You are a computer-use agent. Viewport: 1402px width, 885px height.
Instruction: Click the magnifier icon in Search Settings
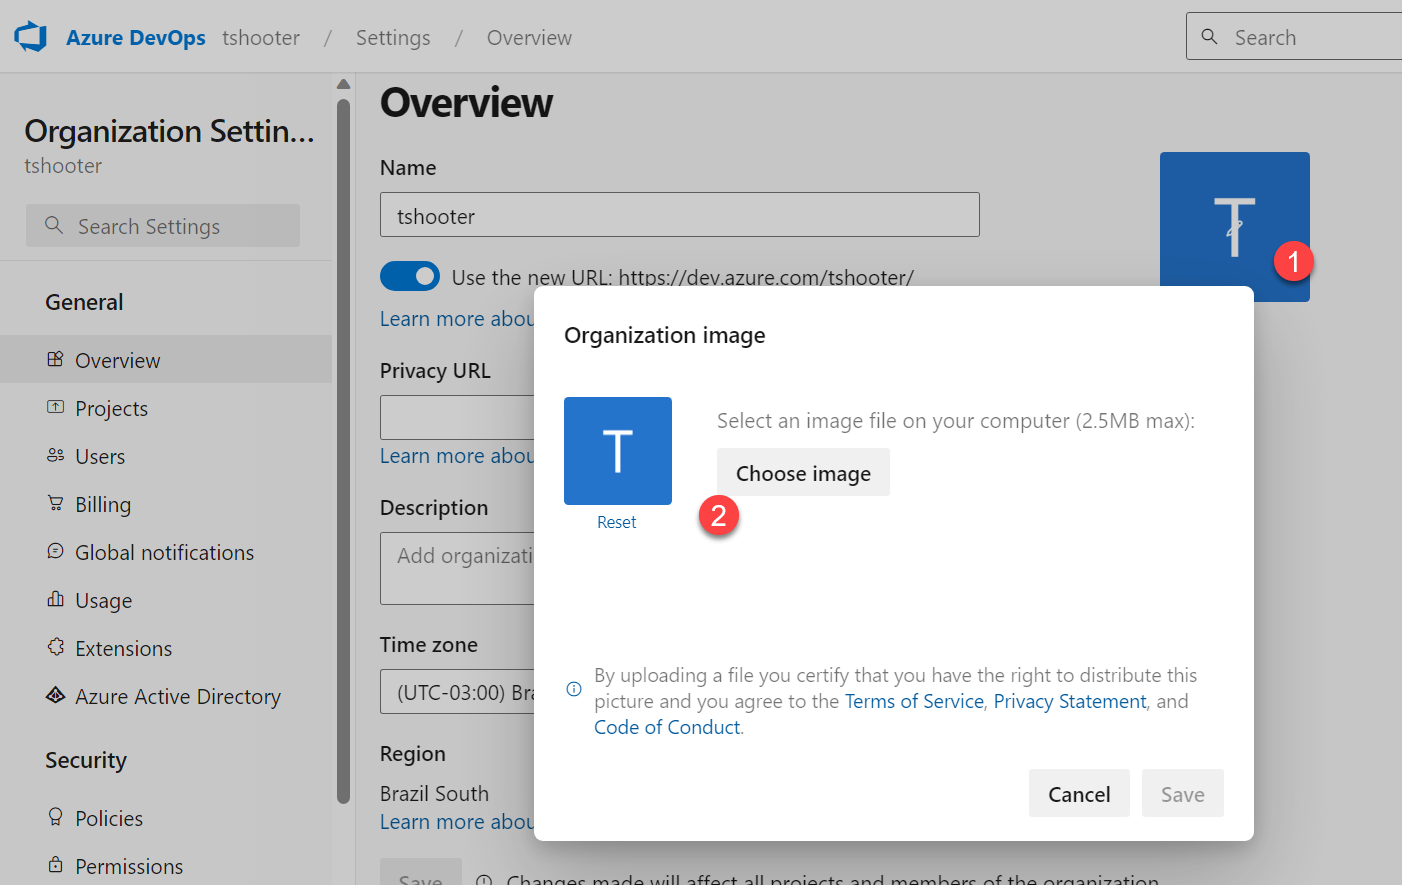click(x=54, y=226)
